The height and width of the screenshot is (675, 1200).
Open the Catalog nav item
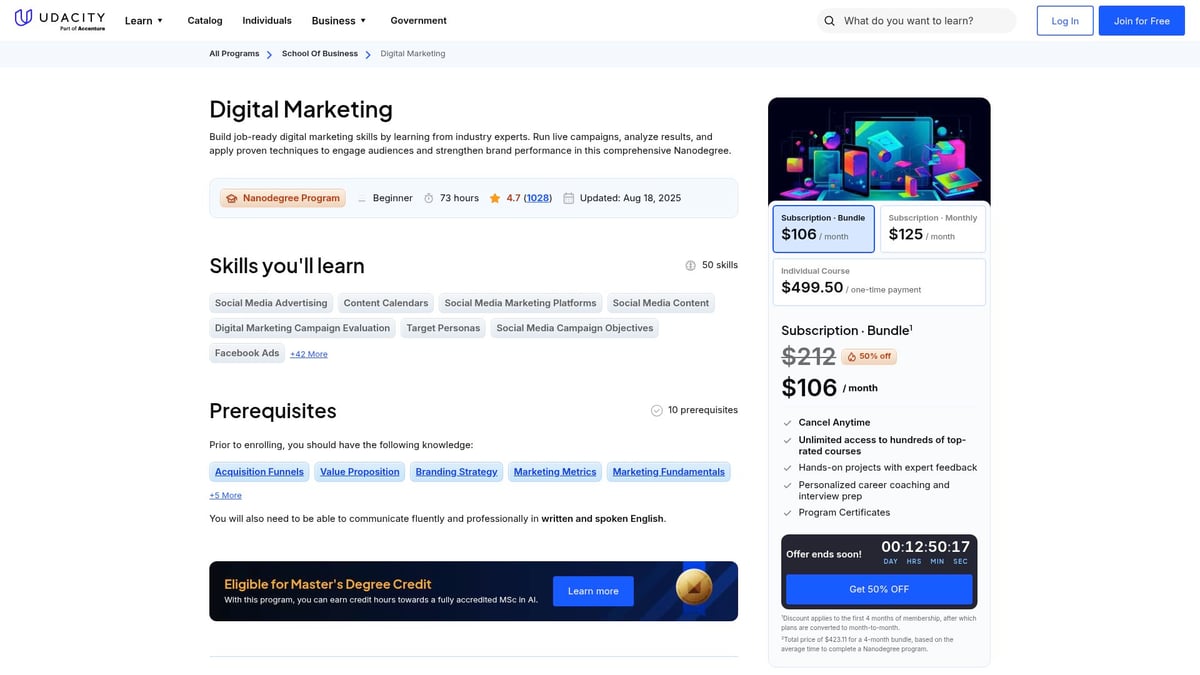tap(205, 20)
